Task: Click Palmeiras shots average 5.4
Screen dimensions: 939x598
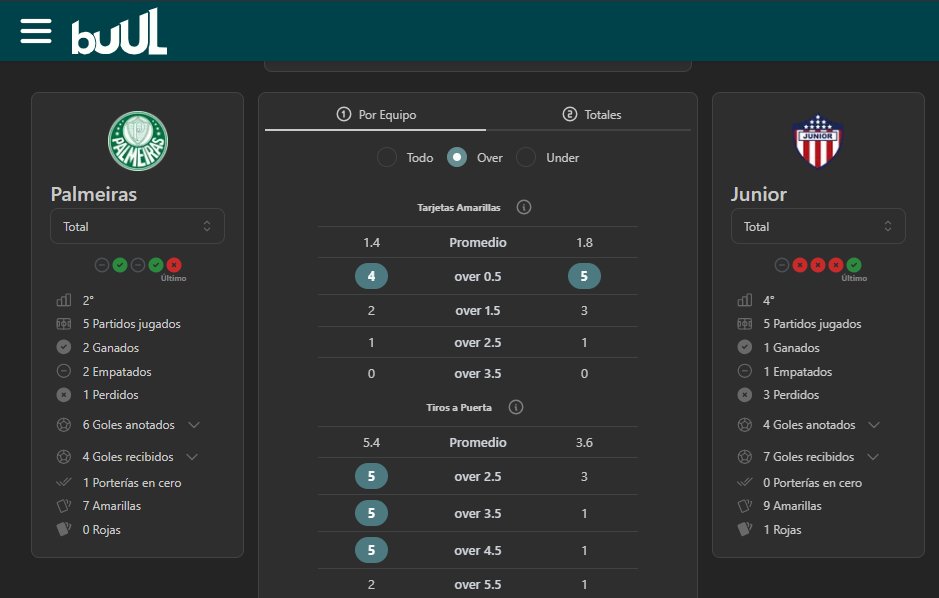Action: click(x=371, y=442)
